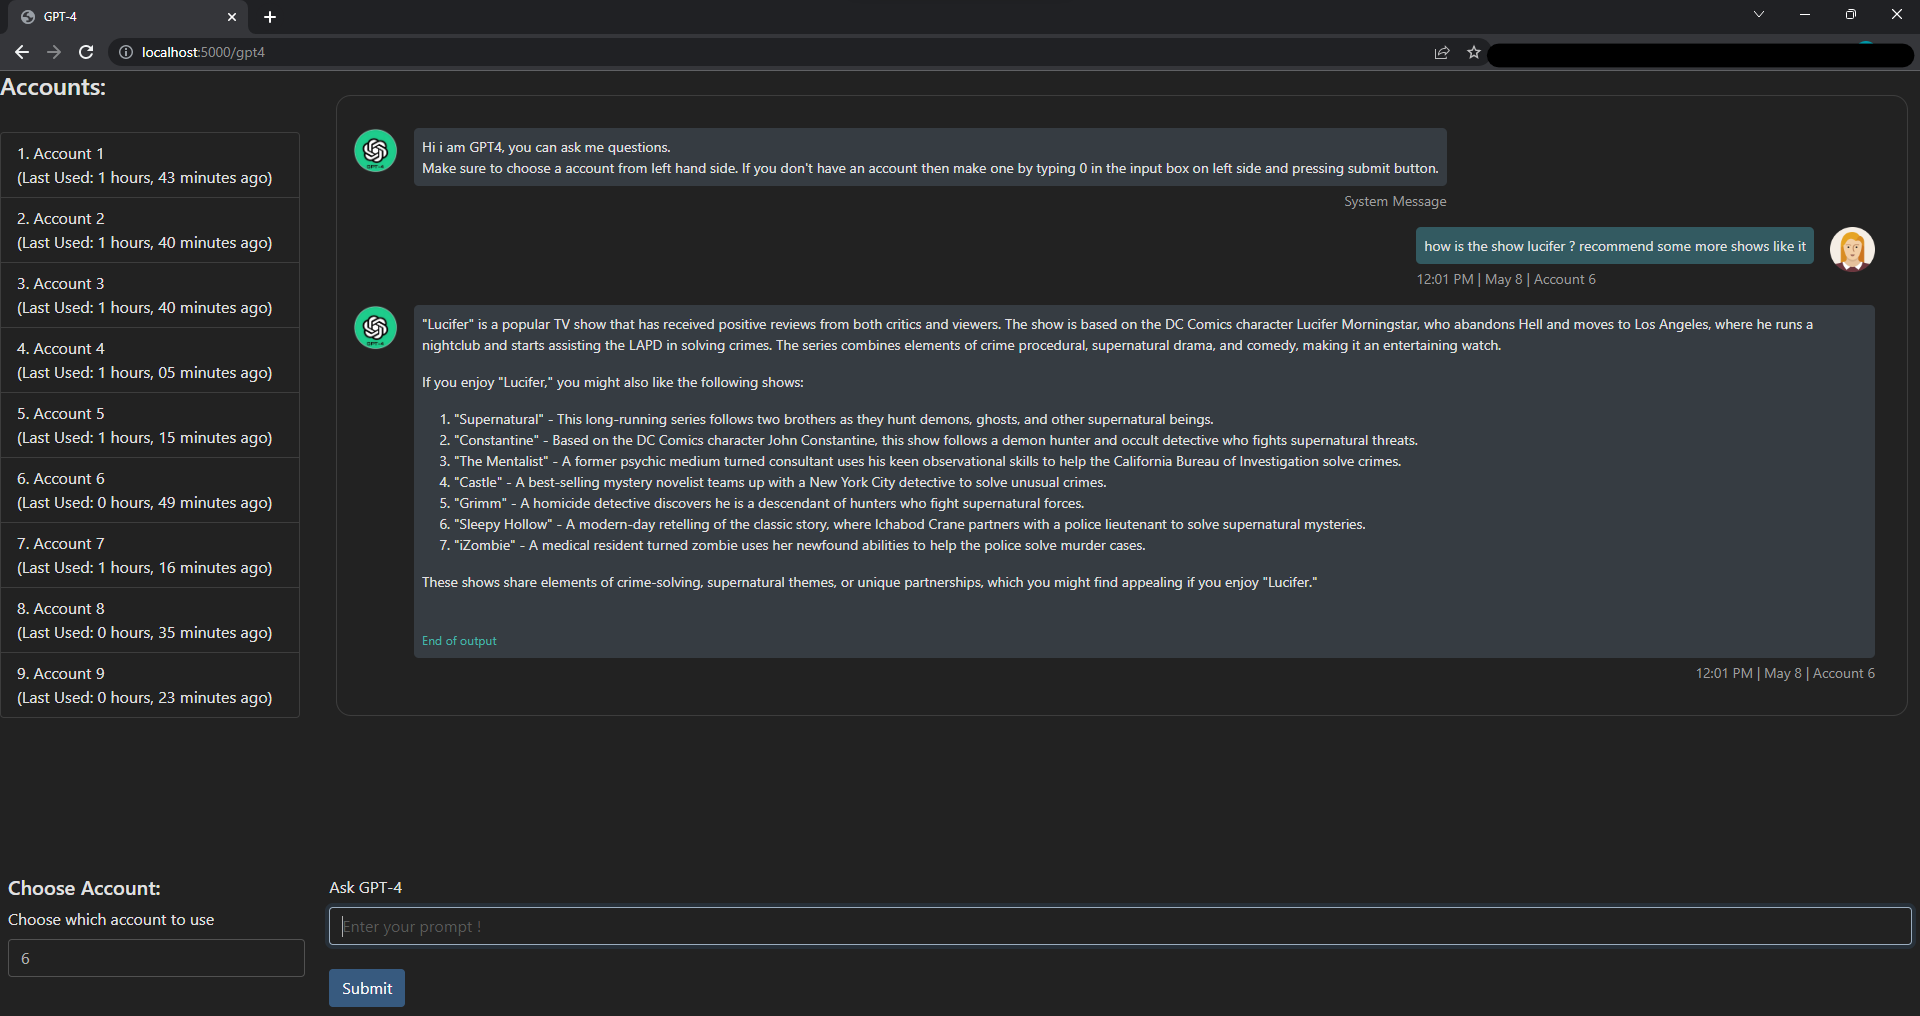The image size is (1920, 1016).
Task: Click the GPT avatar beside system message
Action: [376, 151]
